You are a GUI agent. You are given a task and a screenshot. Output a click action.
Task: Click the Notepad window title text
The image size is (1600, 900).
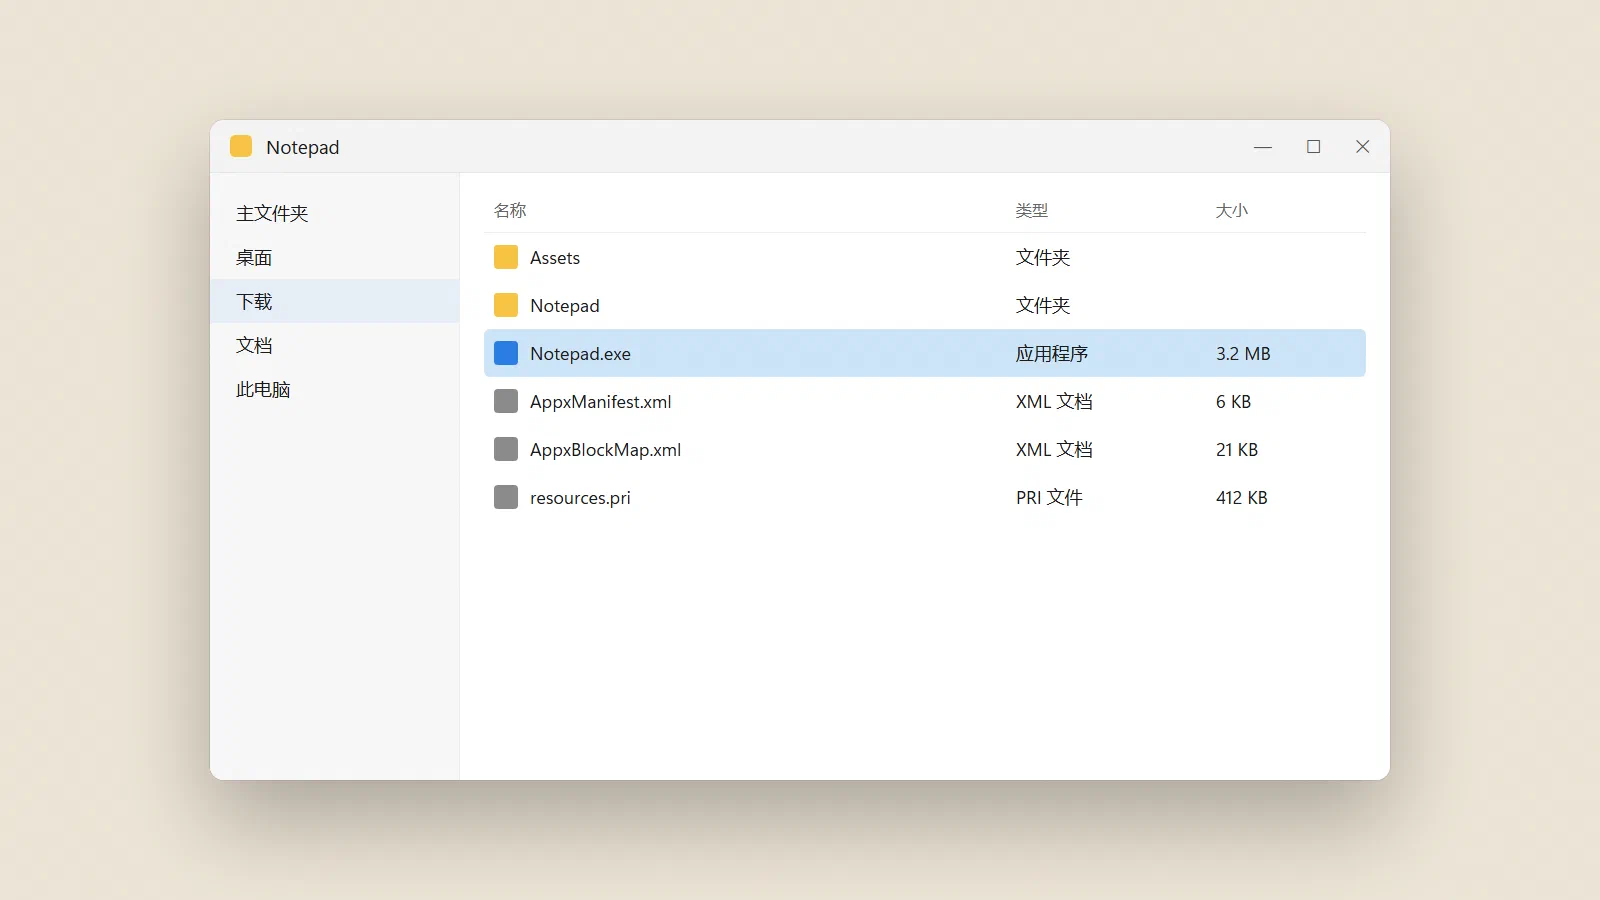pyautogui.click(x=303, y=147)
